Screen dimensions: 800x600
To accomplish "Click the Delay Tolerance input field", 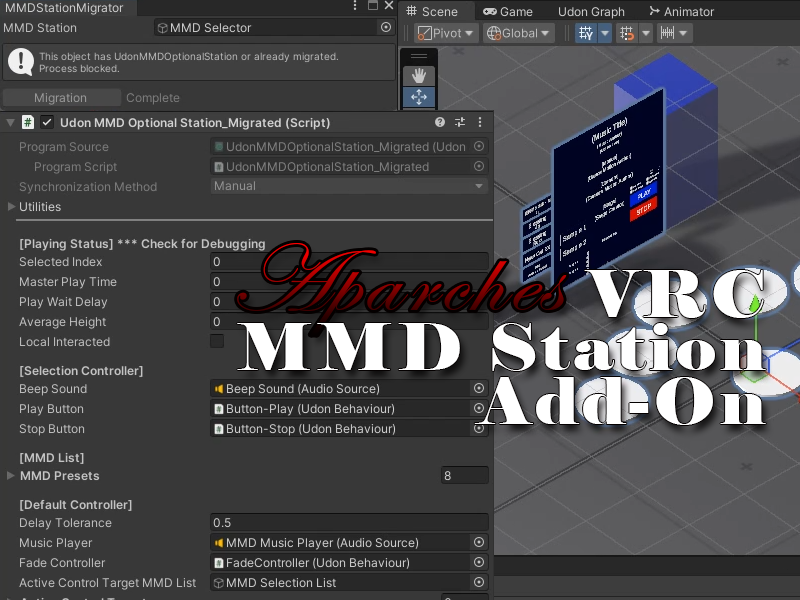I will pos(348,522).
